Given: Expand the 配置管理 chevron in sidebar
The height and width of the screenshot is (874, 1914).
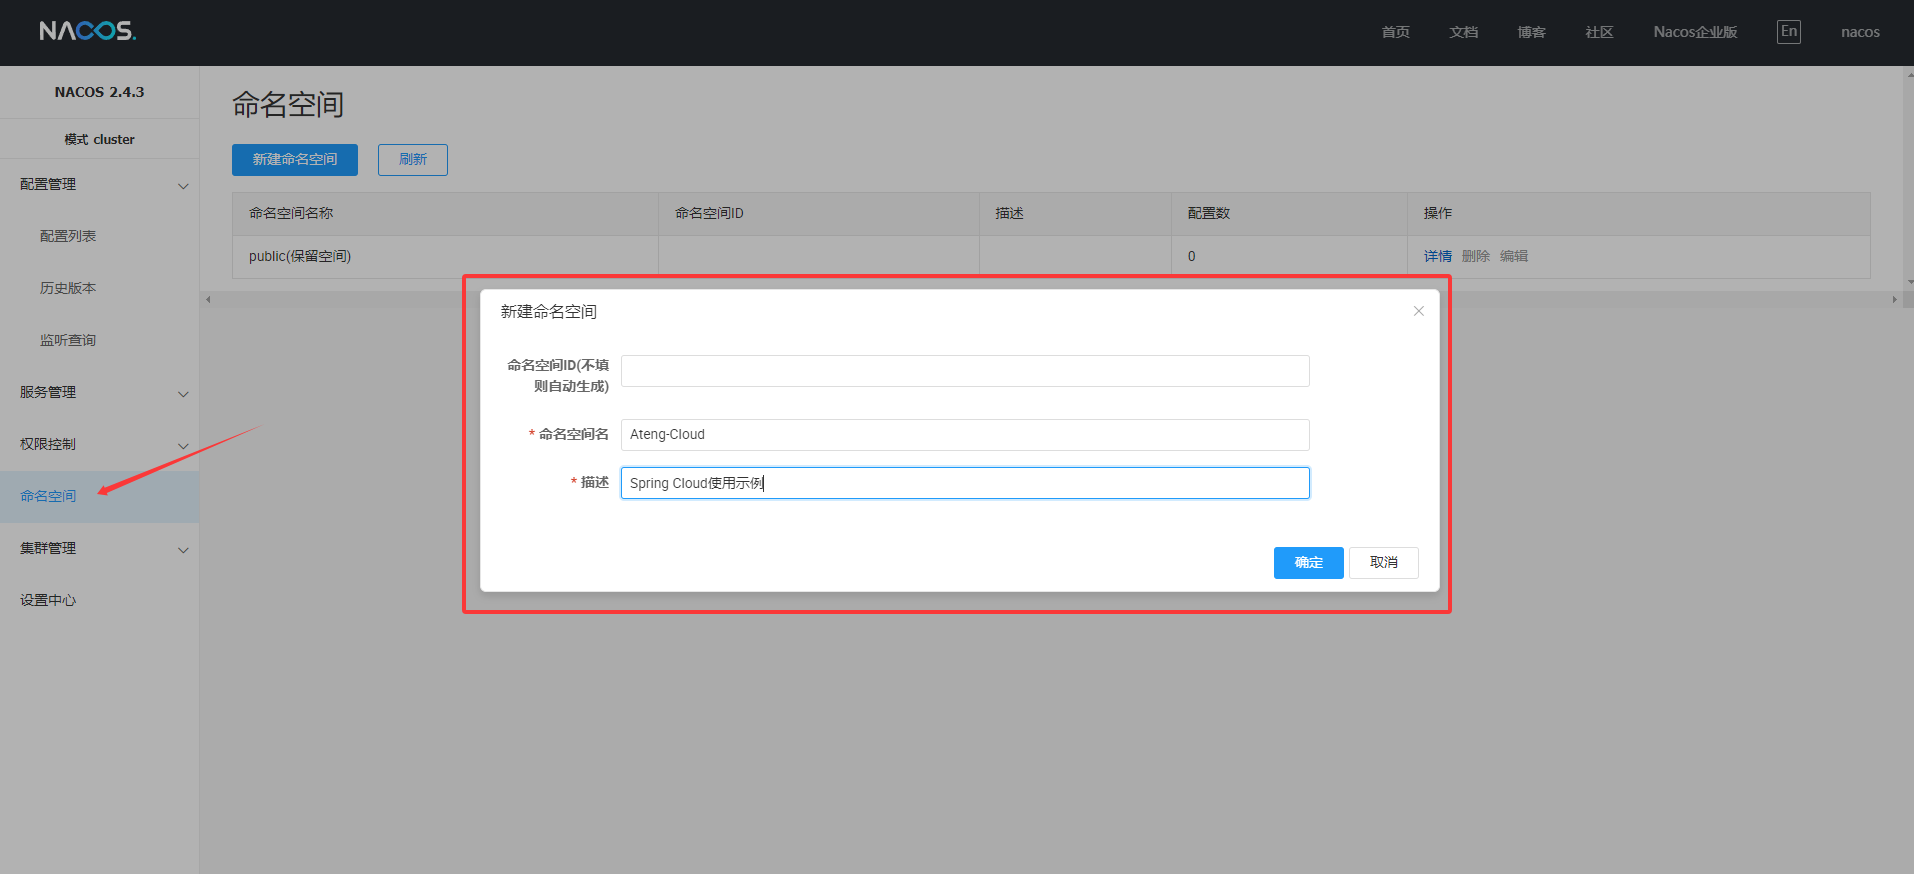Looking at the screenshot, I should 183,186.
